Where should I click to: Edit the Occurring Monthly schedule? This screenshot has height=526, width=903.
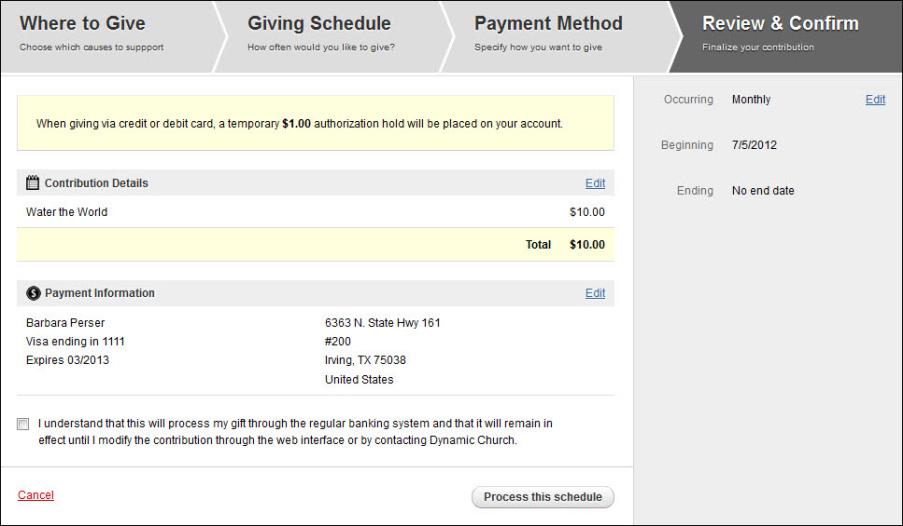pyautogui.click(x=875, y=100)
